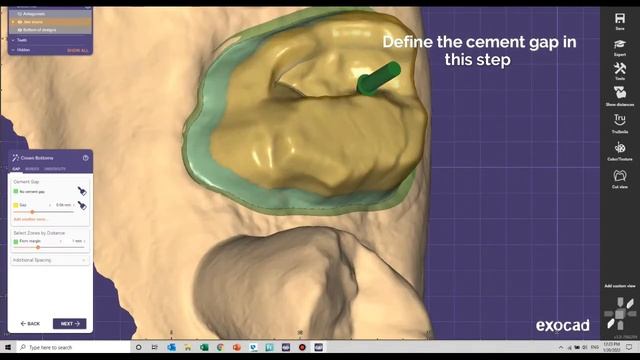Show hidden tray icons chevron
Image resolution: width=640 pixels, height=360 pixels.
561,347
